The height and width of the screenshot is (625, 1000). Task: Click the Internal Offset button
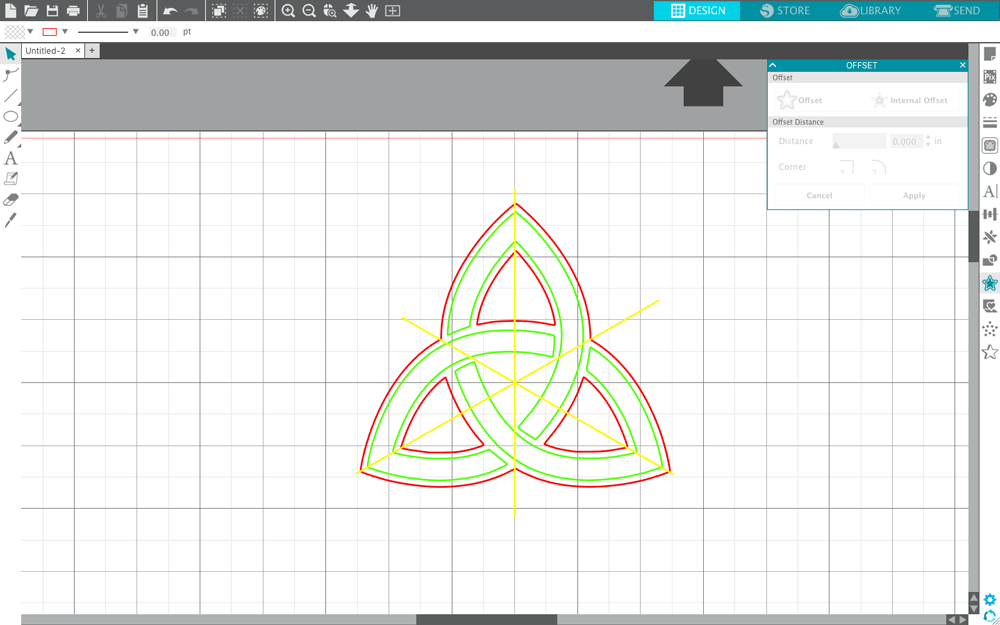909,100
